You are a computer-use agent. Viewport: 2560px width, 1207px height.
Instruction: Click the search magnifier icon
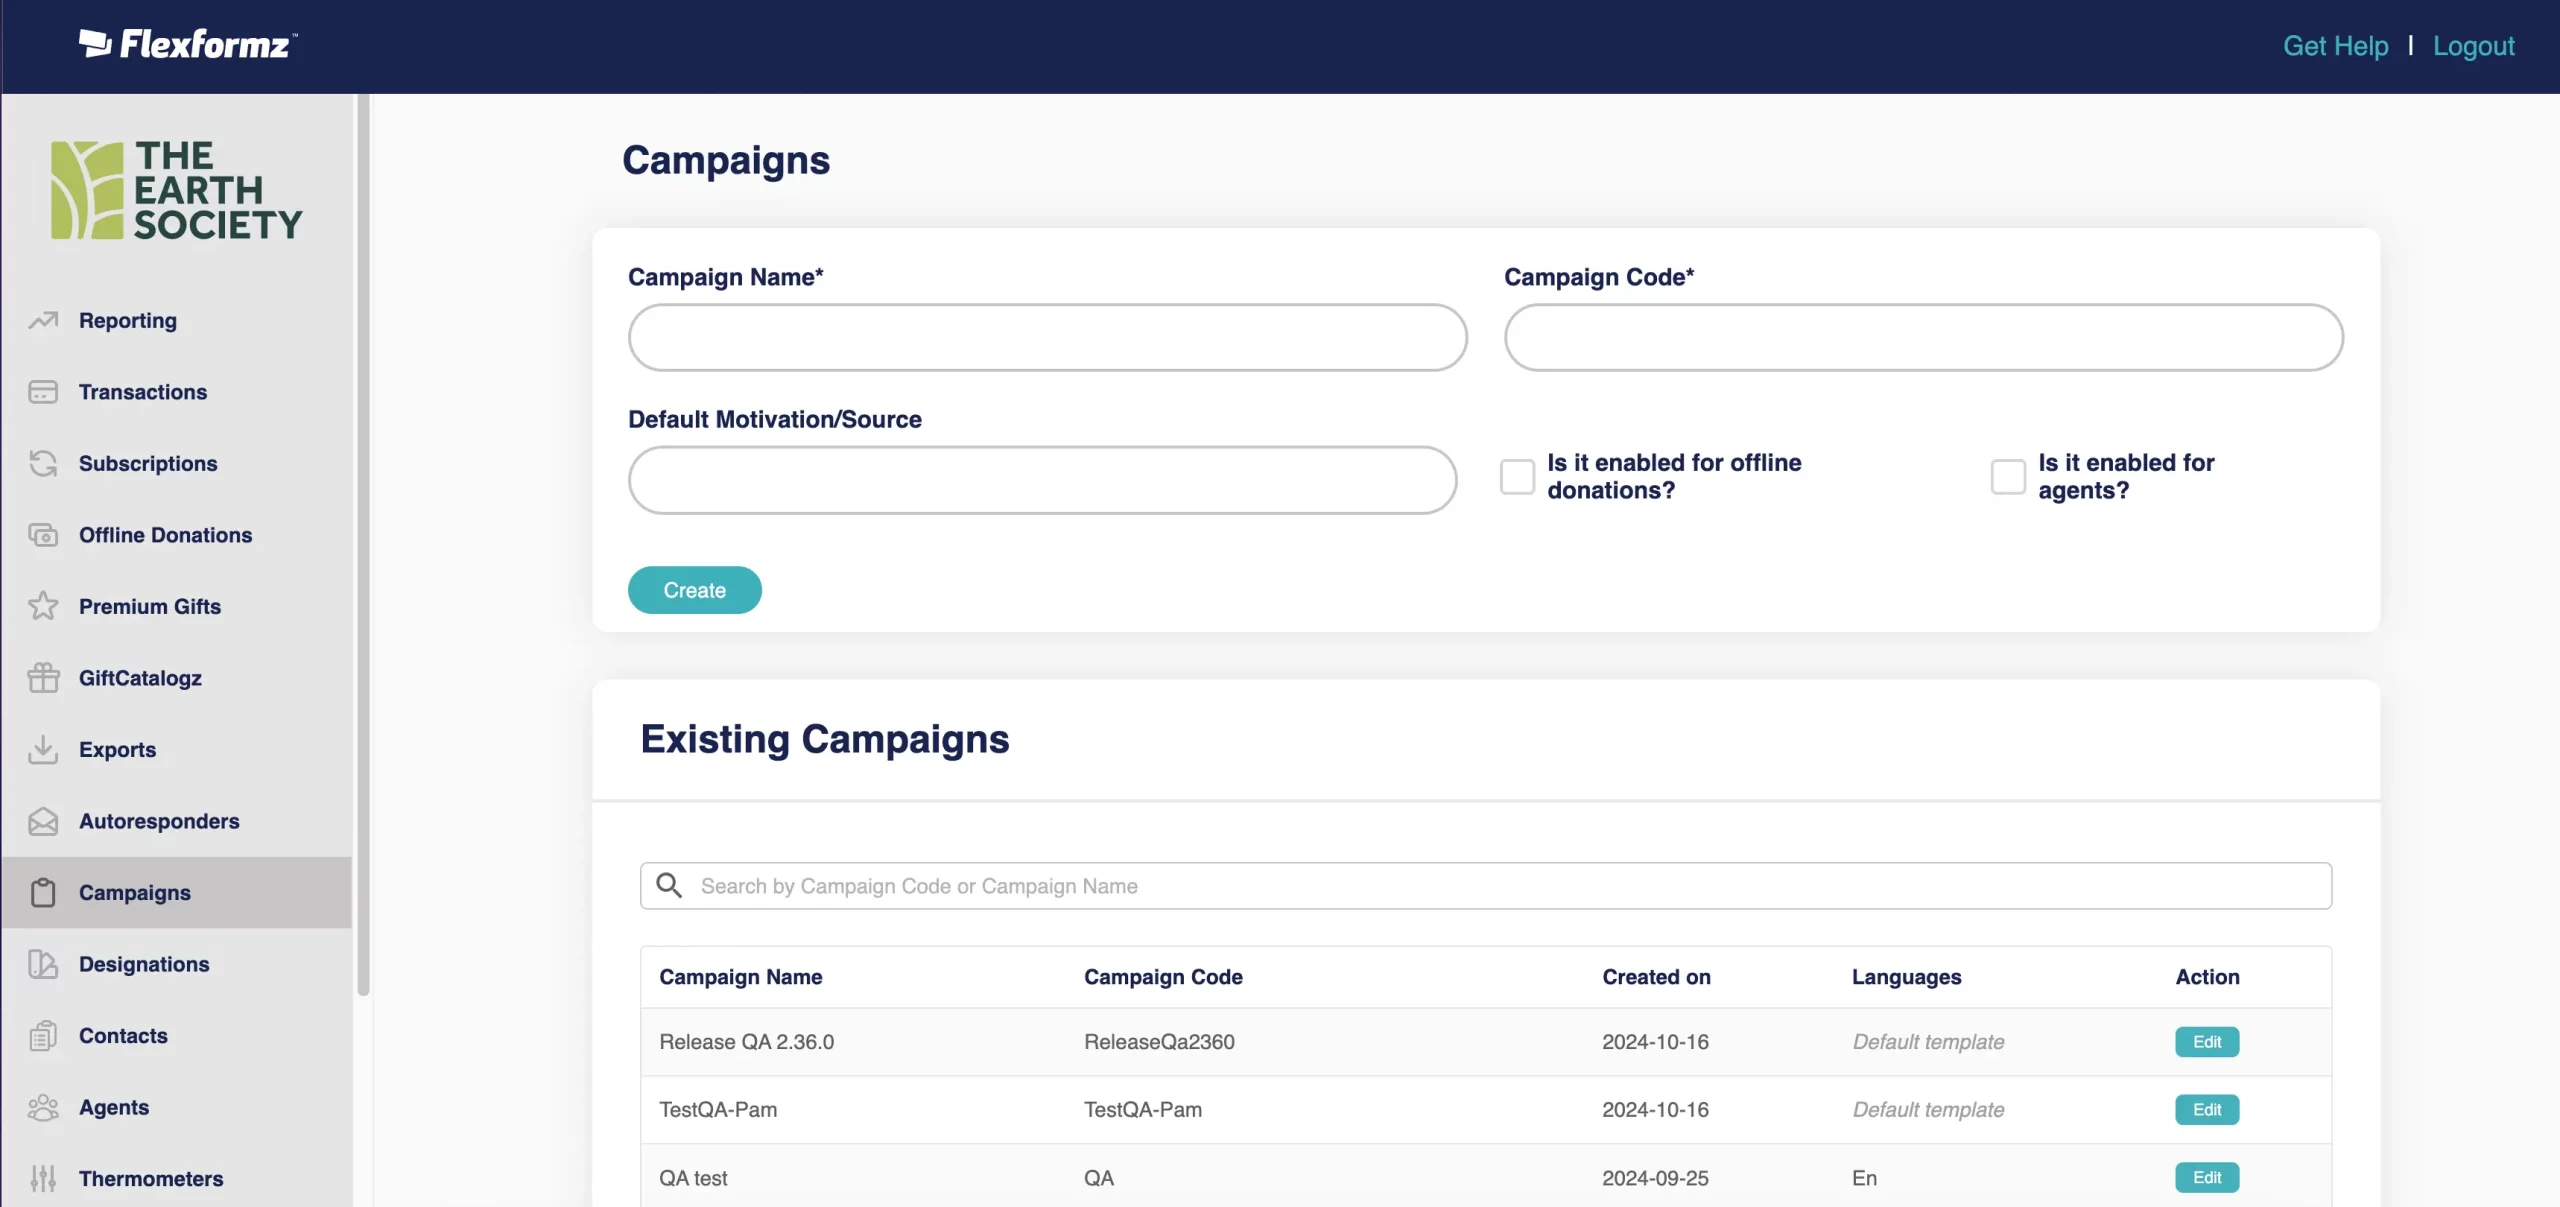point(669,886)
